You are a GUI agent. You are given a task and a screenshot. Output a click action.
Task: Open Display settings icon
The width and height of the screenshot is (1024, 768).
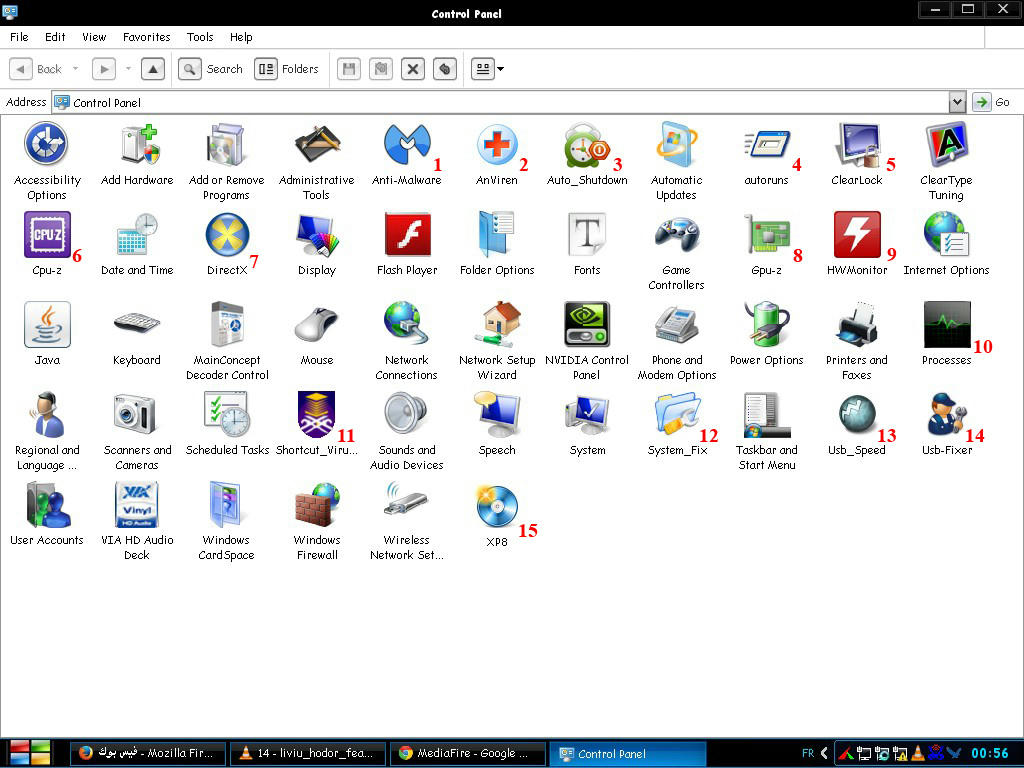pos(317,234)
